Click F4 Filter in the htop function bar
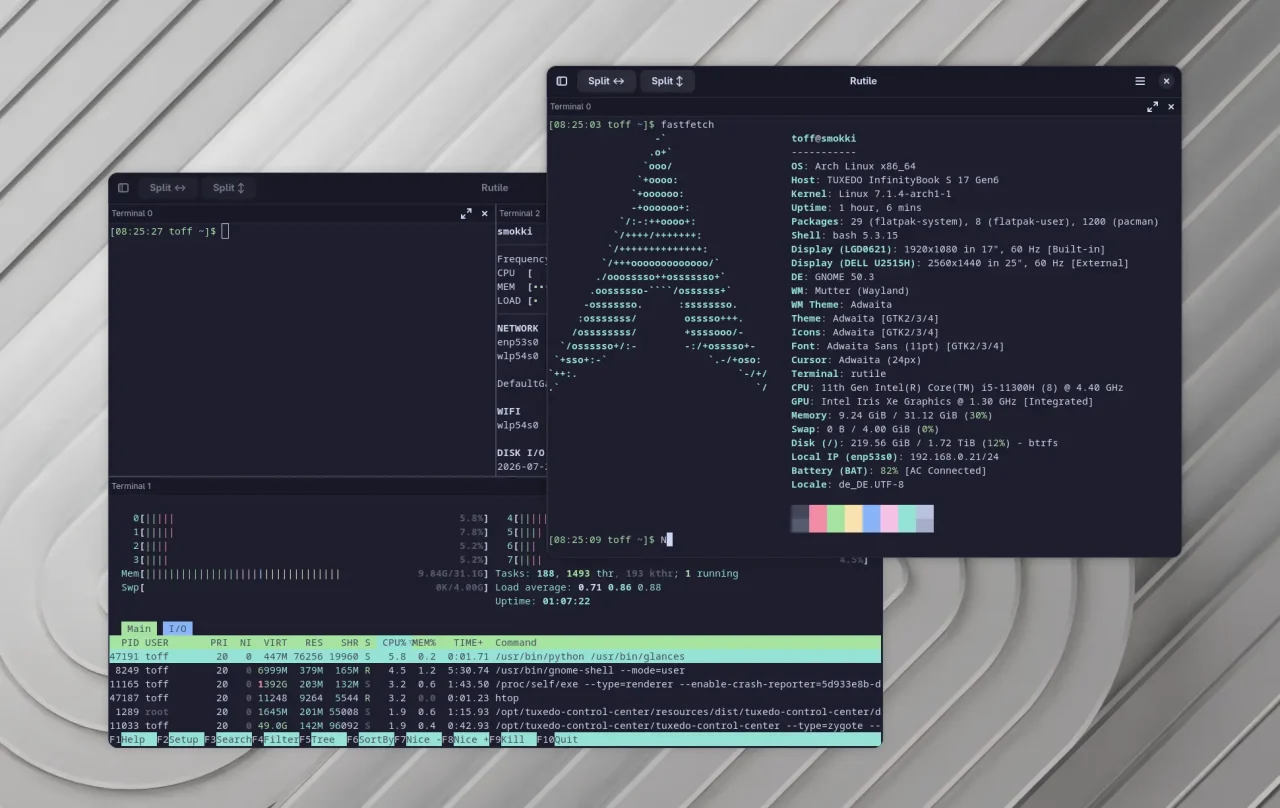This screenshot has height=808, width=1280. 275,740
